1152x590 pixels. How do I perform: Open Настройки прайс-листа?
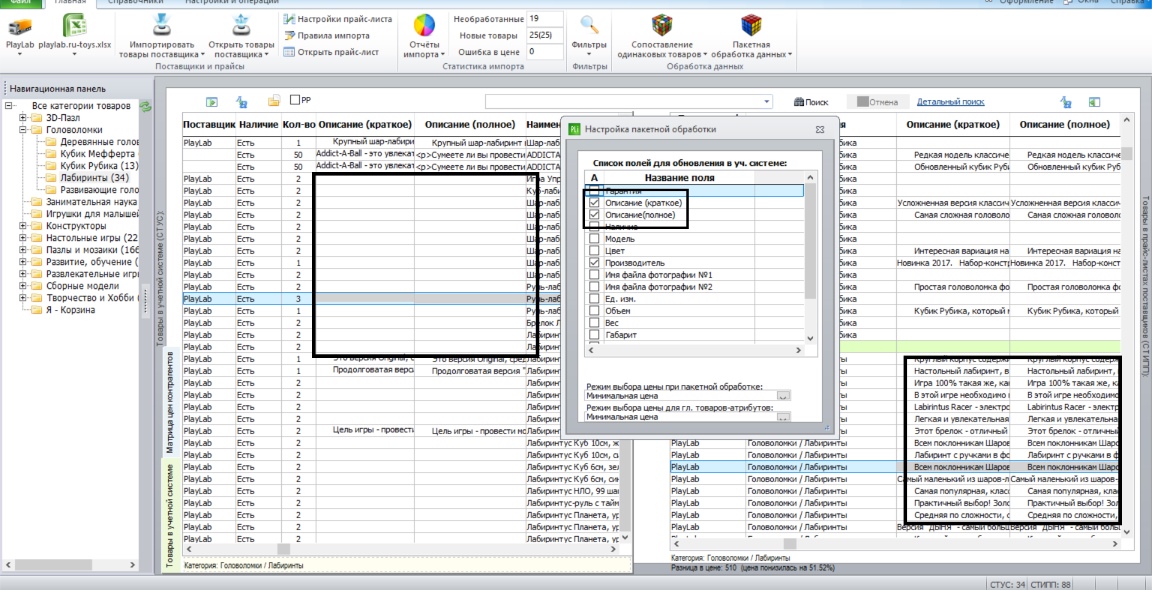click(338, 19)
